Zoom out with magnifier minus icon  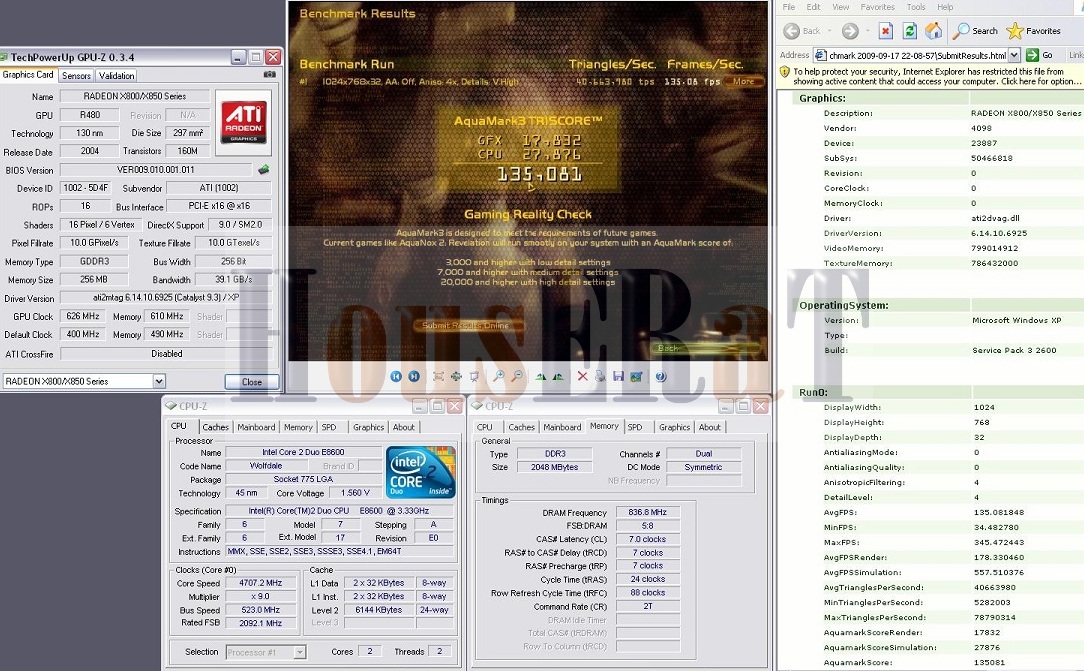(517, 376)
